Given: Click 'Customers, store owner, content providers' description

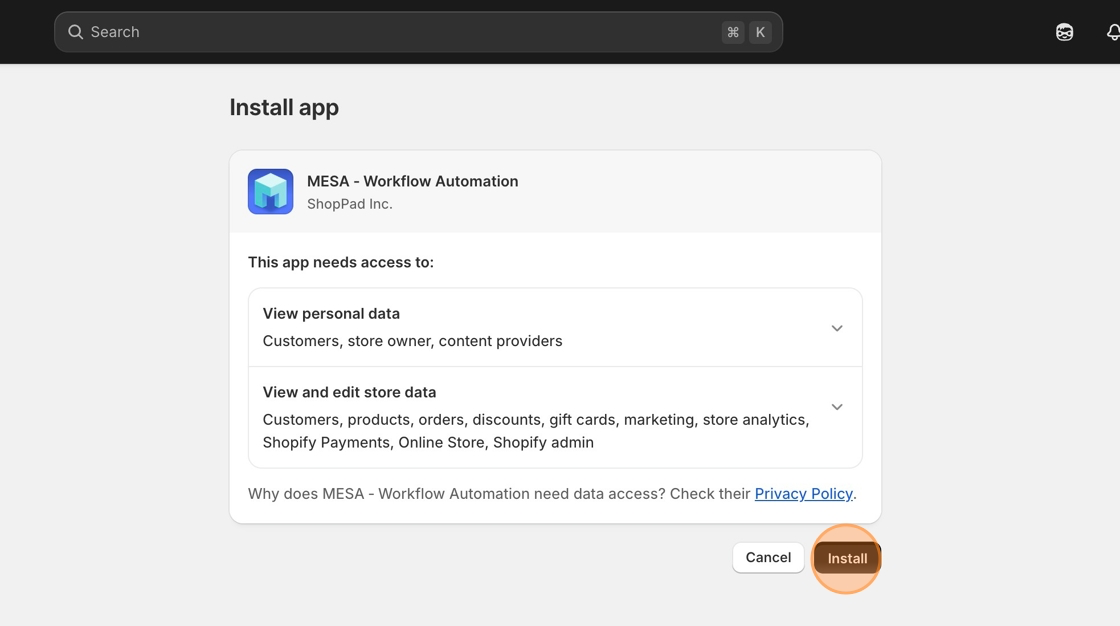Looking at the screenshot, I should pos(412,341).
